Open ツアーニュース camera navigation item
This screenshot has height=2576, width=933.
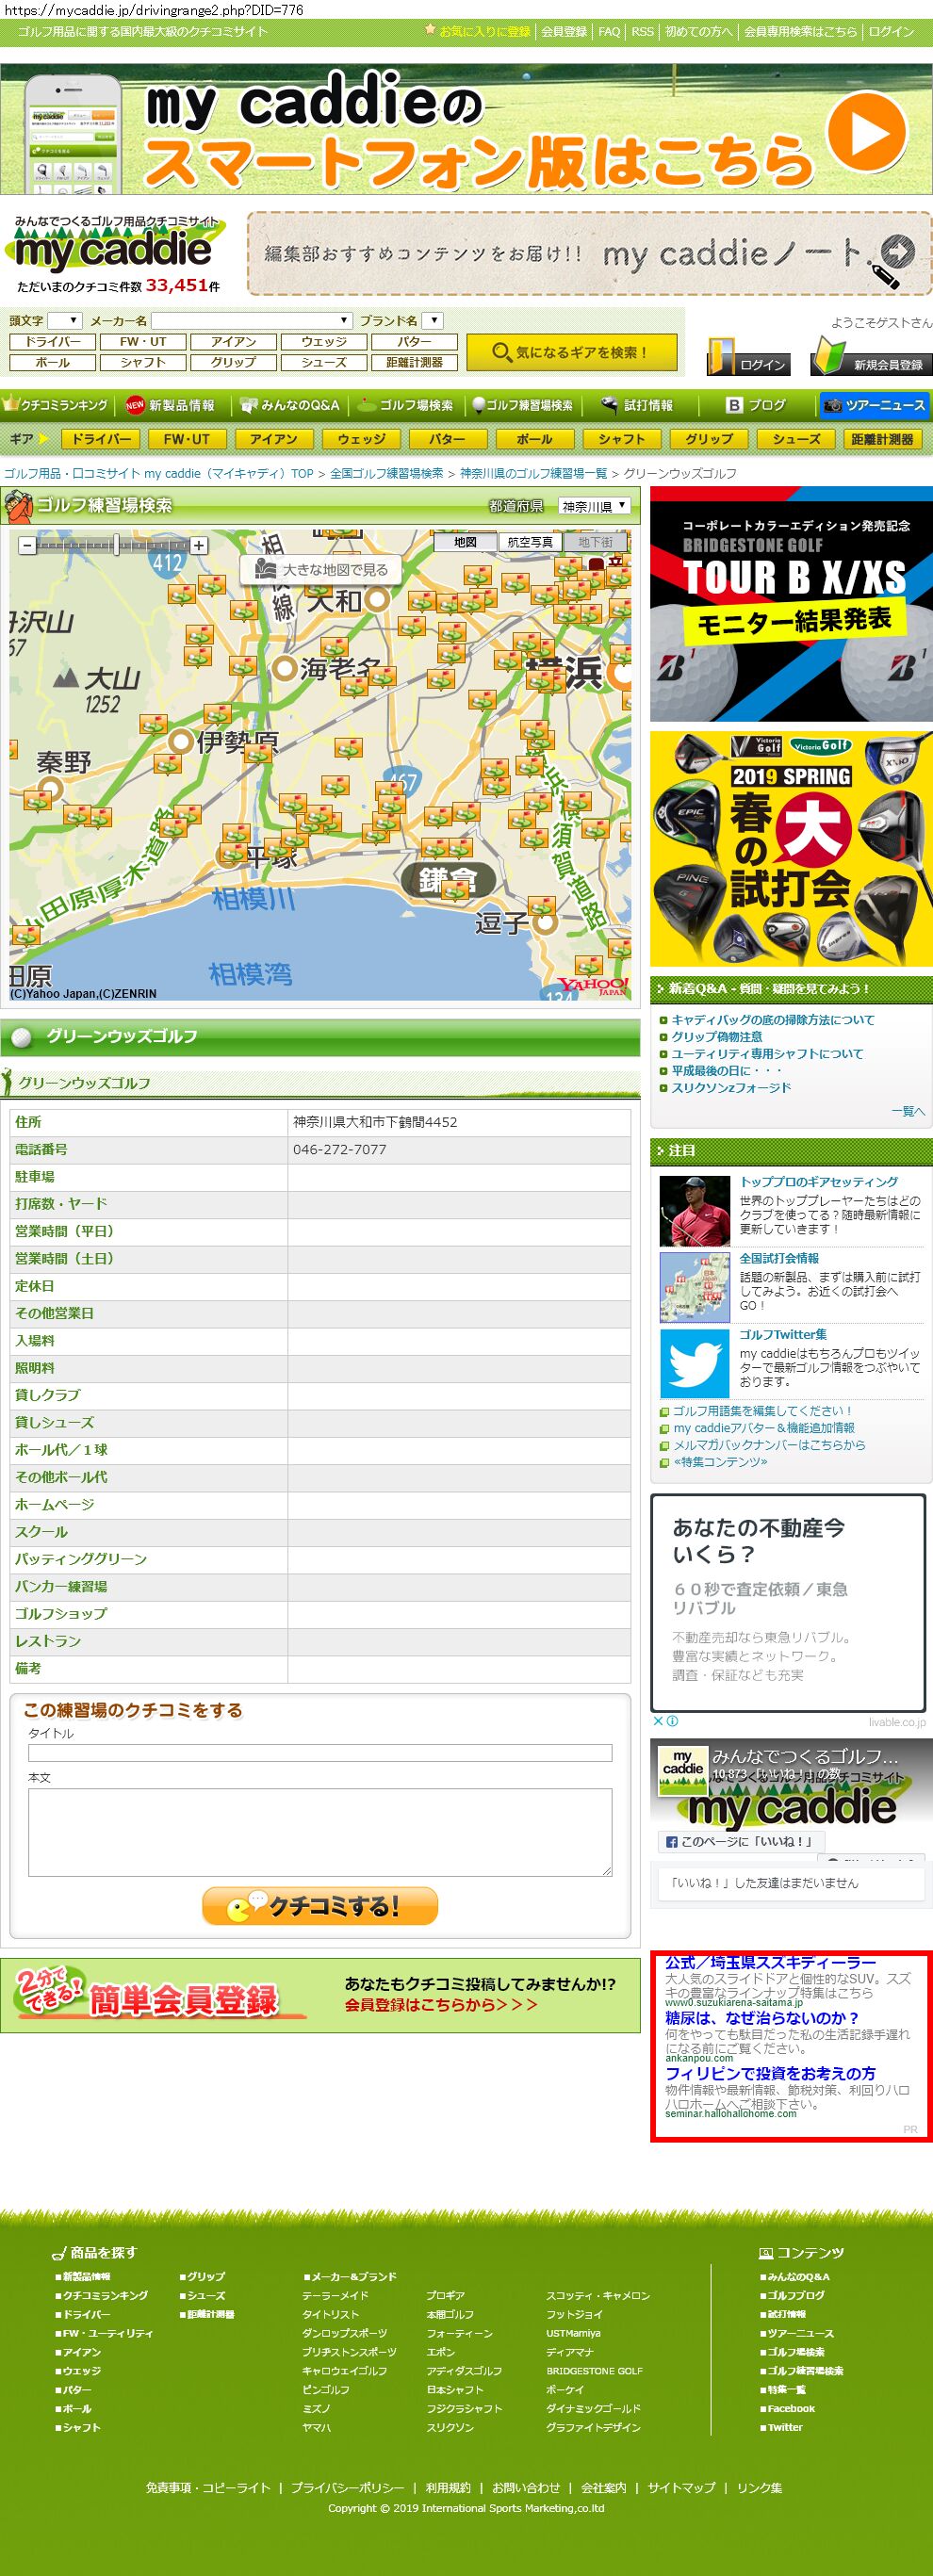tap(875, 405)
